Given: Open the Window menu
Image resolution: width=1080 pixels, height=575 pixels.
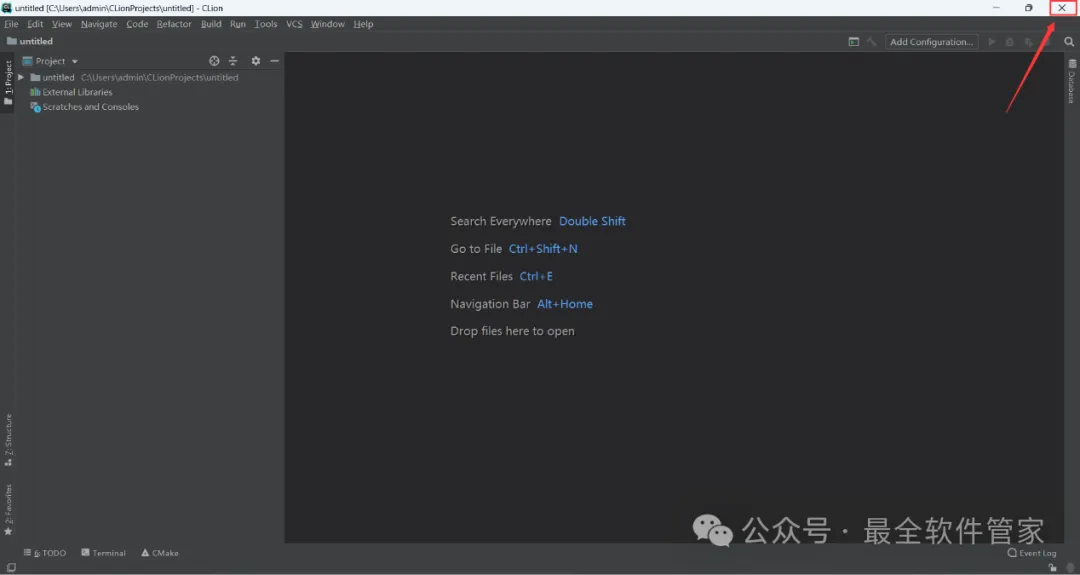Looking at the screenshot, I should 327,24.
